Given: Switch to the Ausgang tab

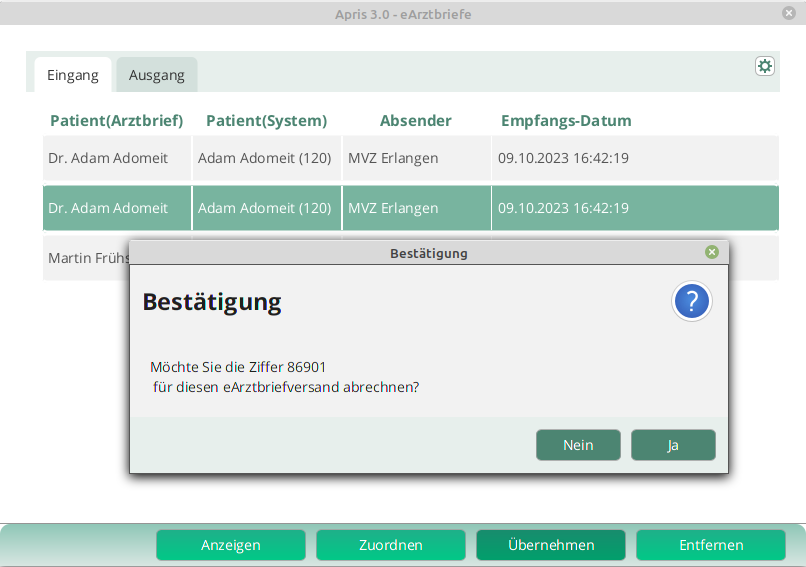Looking at the screenshot, I should [157, 75].
